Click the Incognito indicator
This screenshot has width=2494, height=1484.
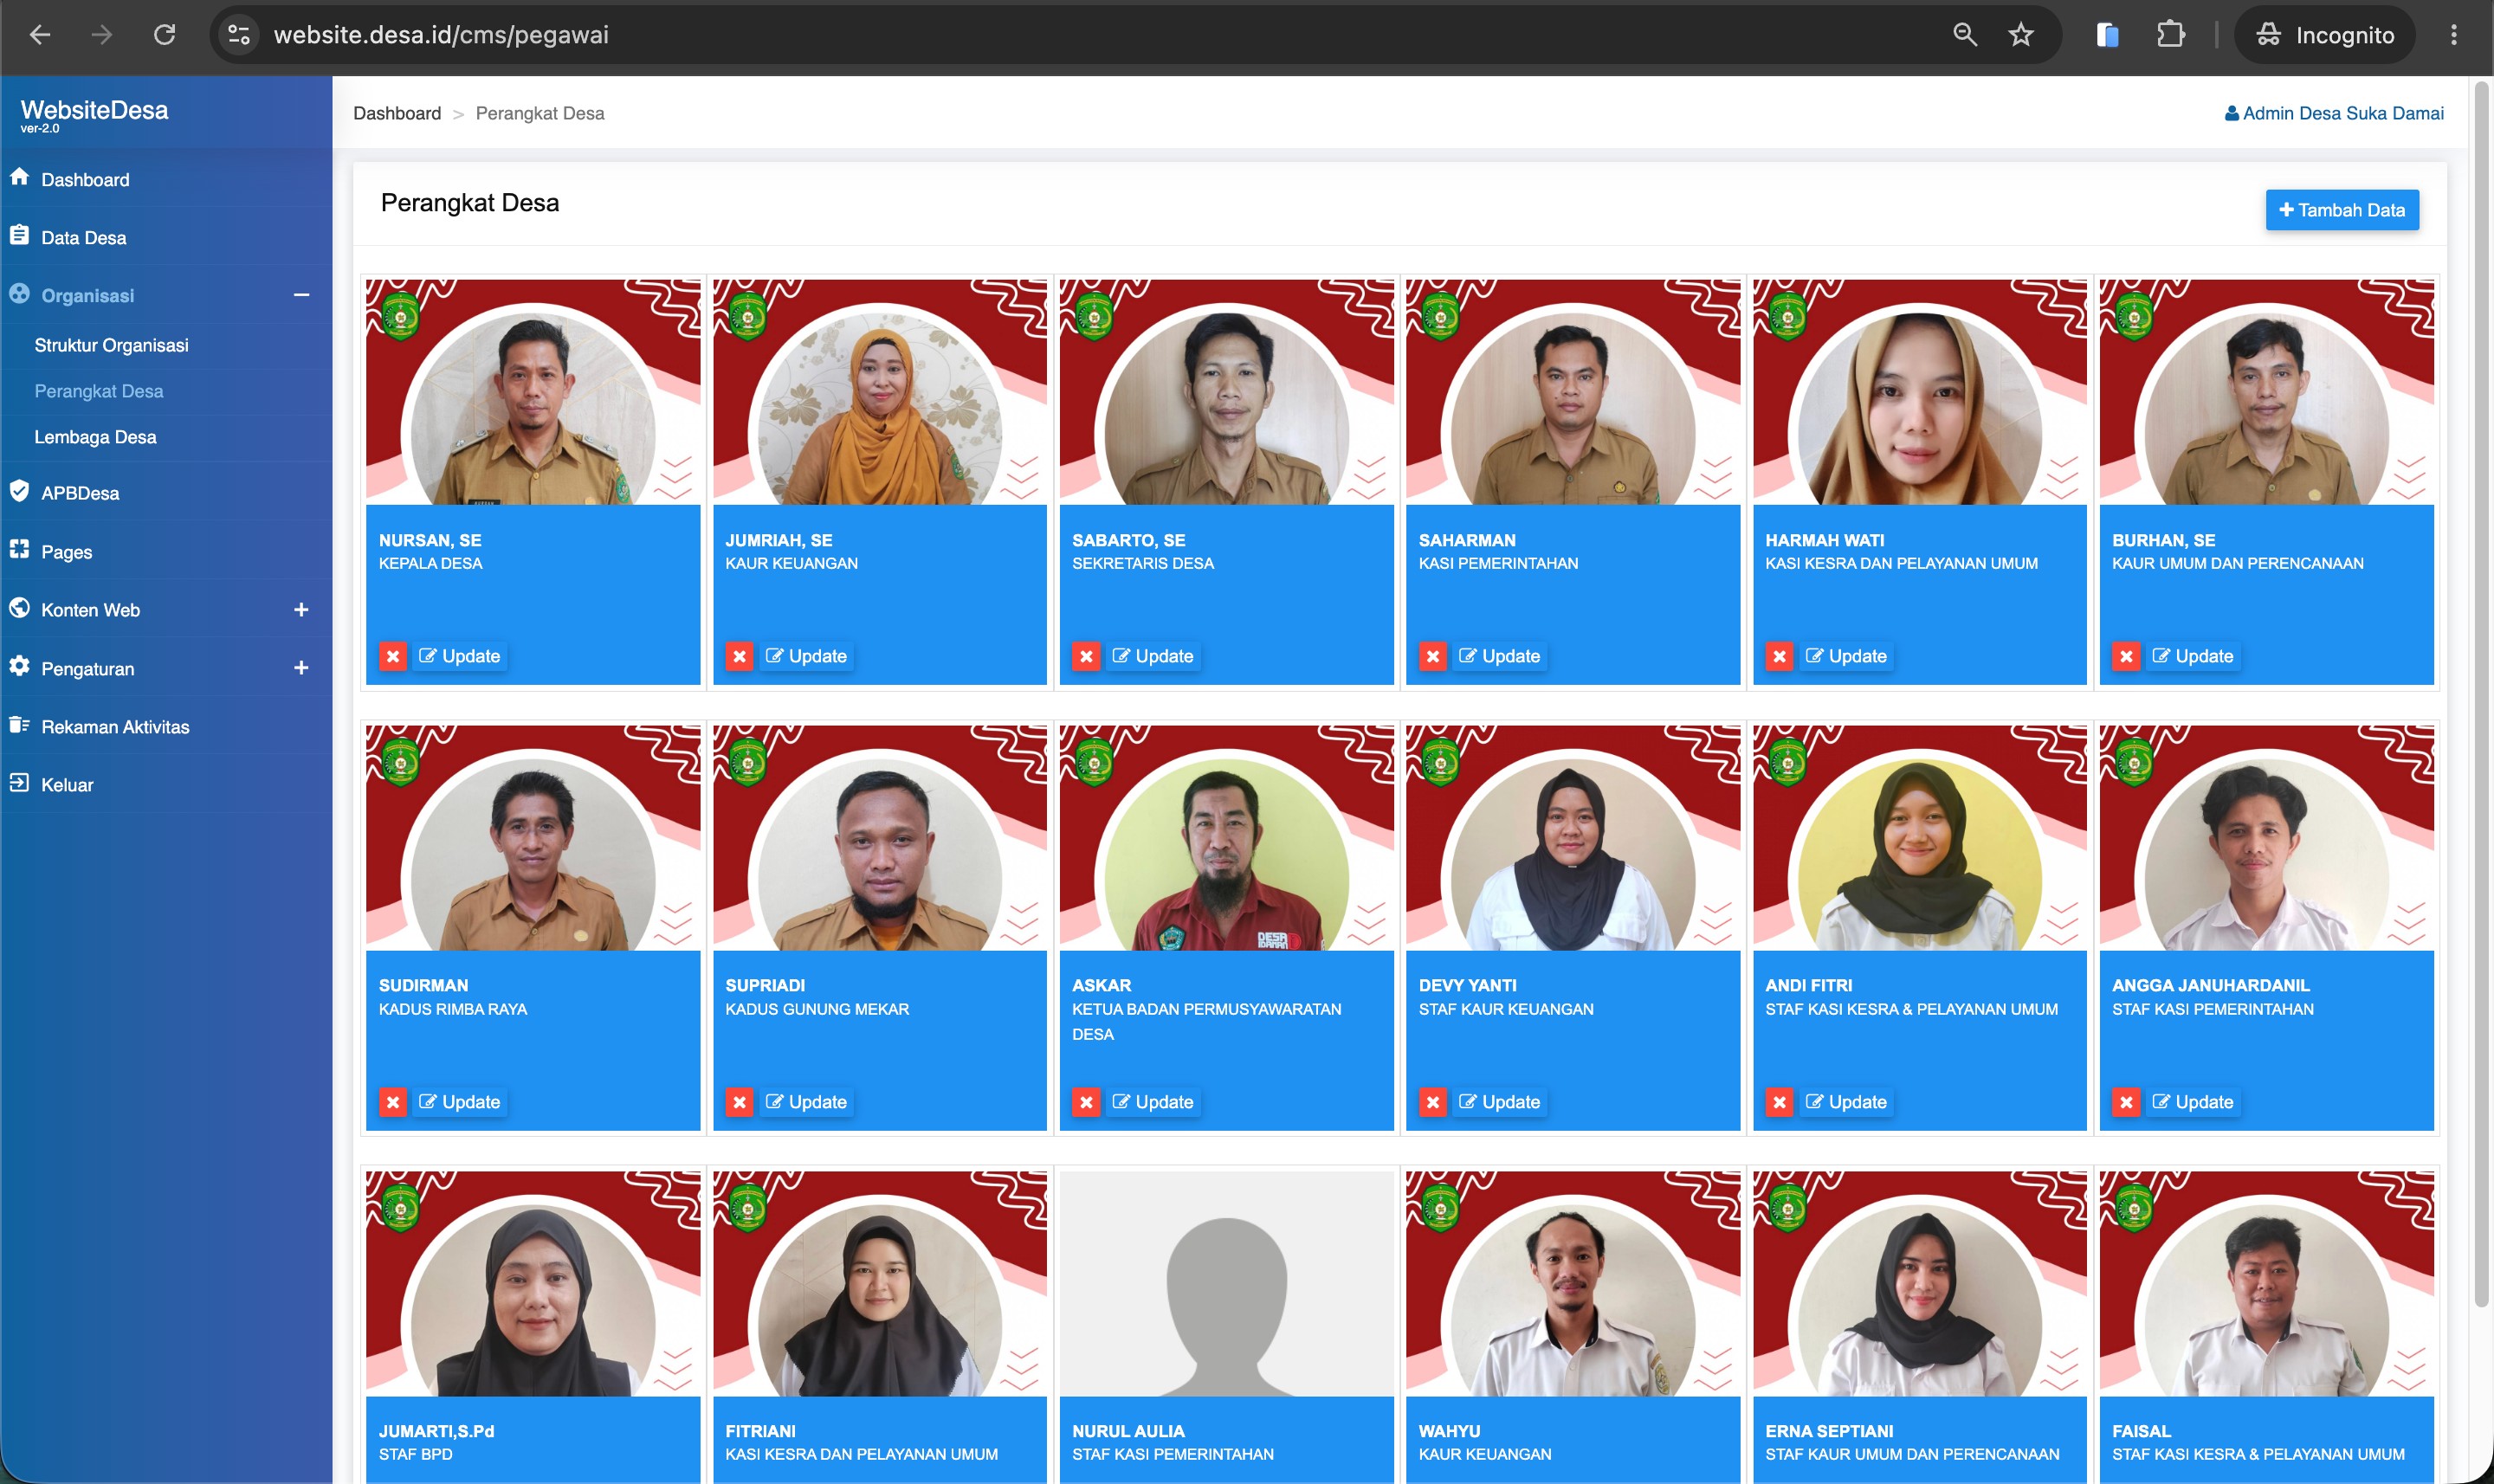(x=2325, y=35)
